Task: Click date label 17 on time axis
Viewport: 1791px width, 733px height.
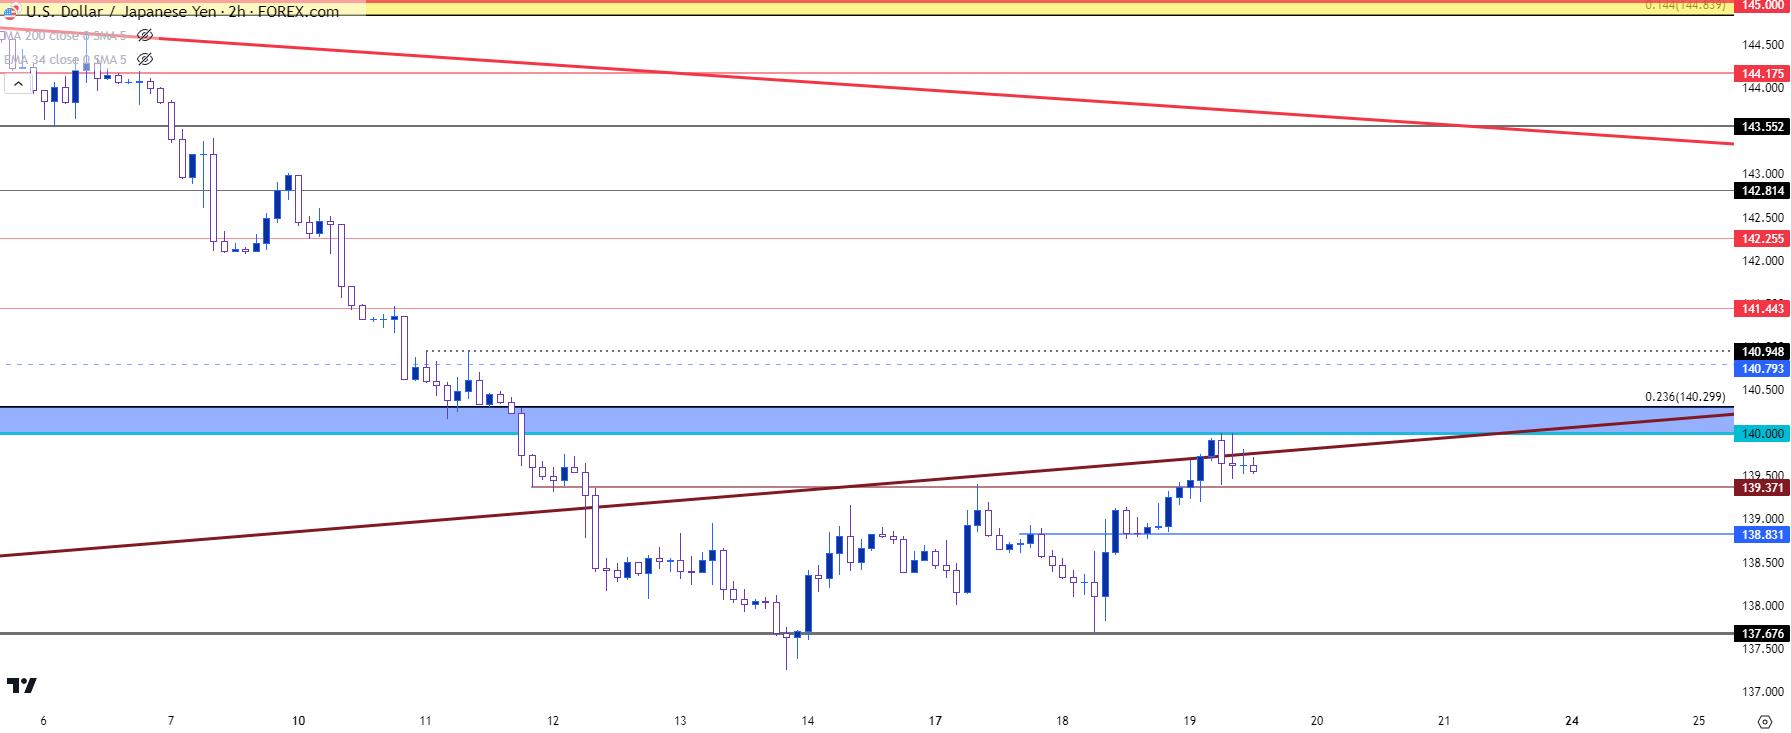Action: [935, 720]
